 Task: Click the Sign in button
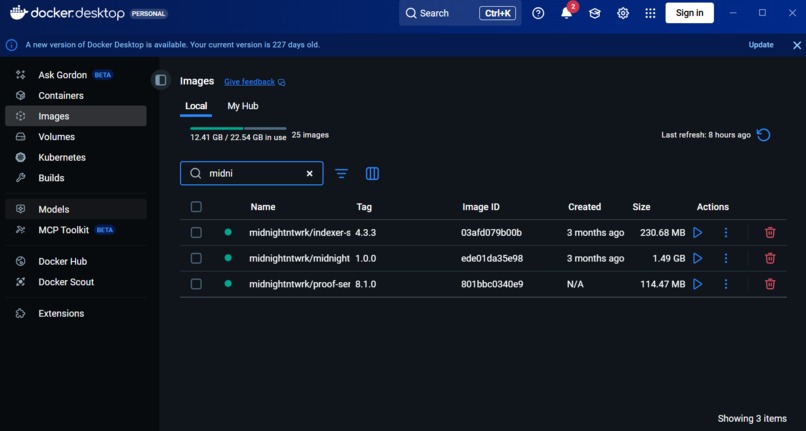[x=689, y=13]
